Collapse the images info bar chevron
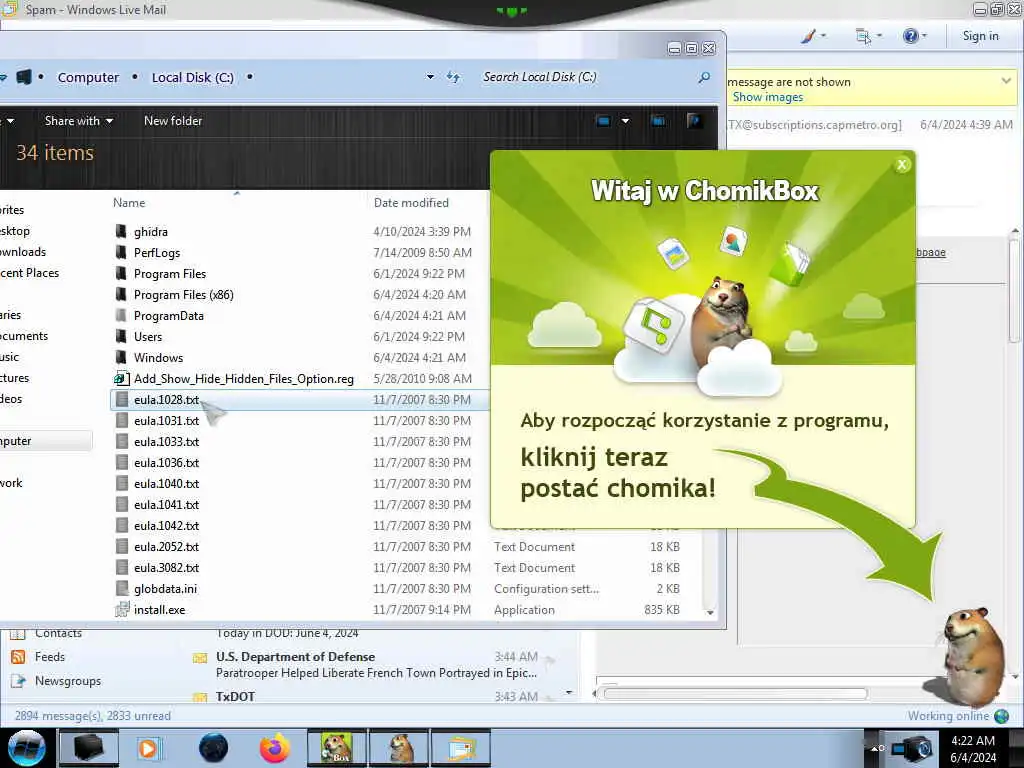Viewport: 1024px width, 768px height. [x=1006, y=81]
